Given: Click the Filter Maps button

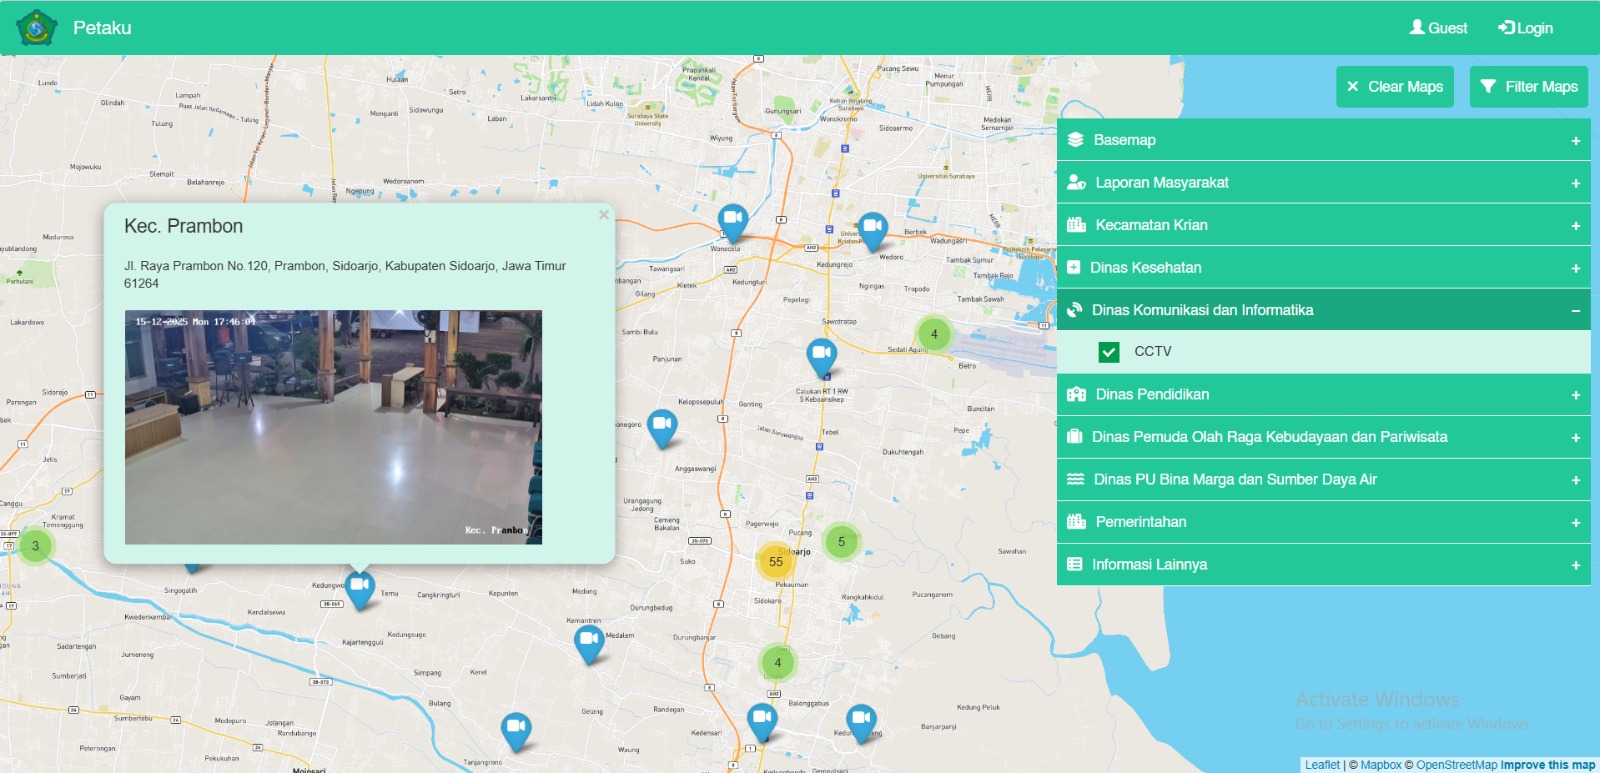Looking at the screenshot, I should (x=1528, y=87).
